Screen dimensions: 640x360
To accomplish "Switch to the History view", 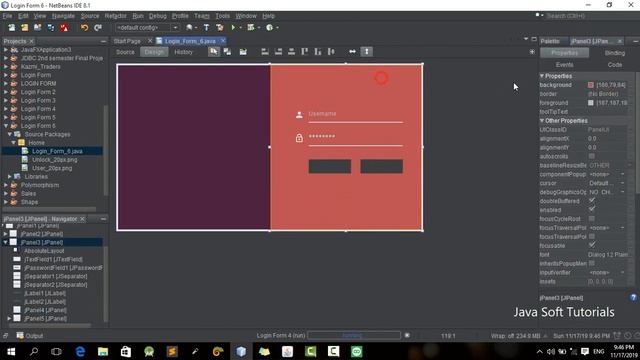I will [183, 52].
